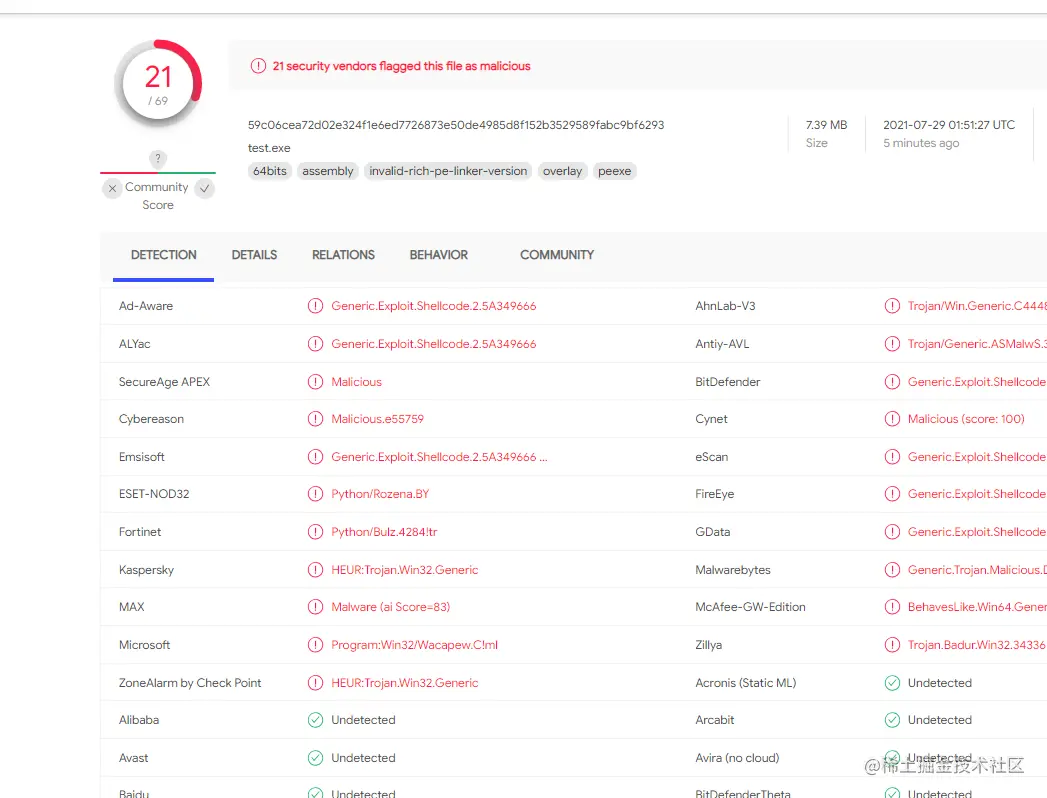Viewport: 1047px width, 798px height.
Task: Vote positive with Community Score check icon
Action: click(205, 188)
